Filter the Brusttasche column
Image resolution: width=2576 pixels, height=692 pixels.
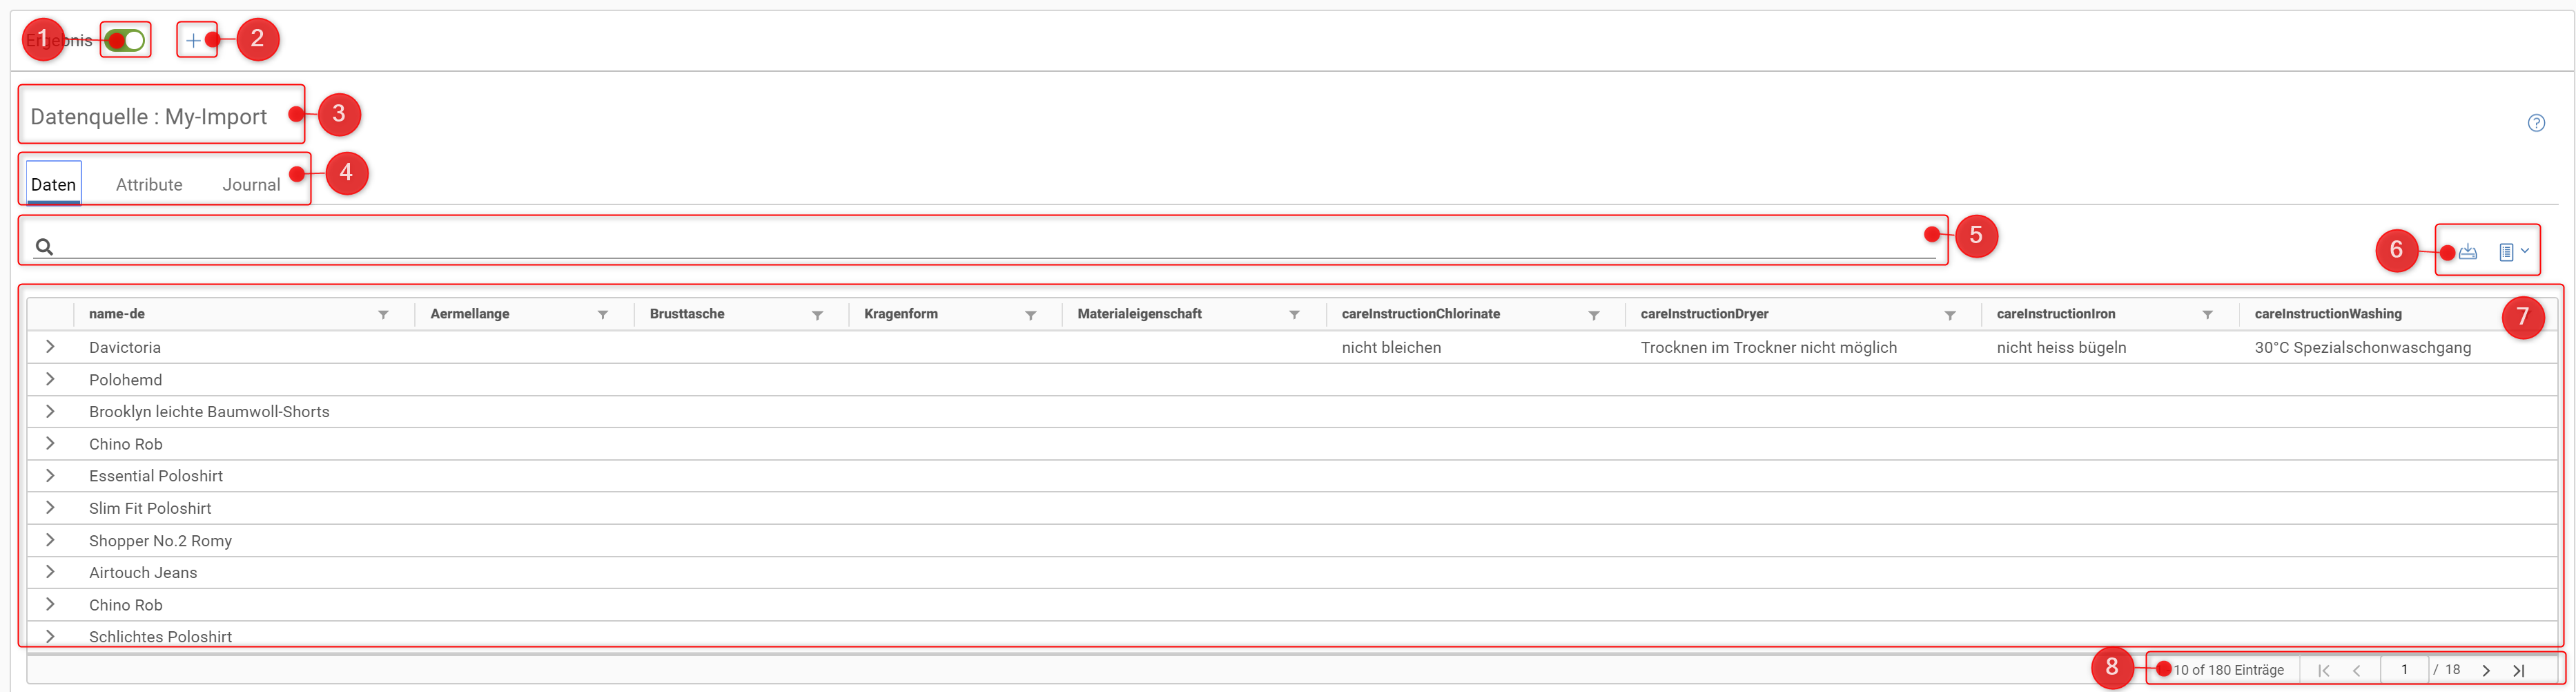click(x=817, y=315)
